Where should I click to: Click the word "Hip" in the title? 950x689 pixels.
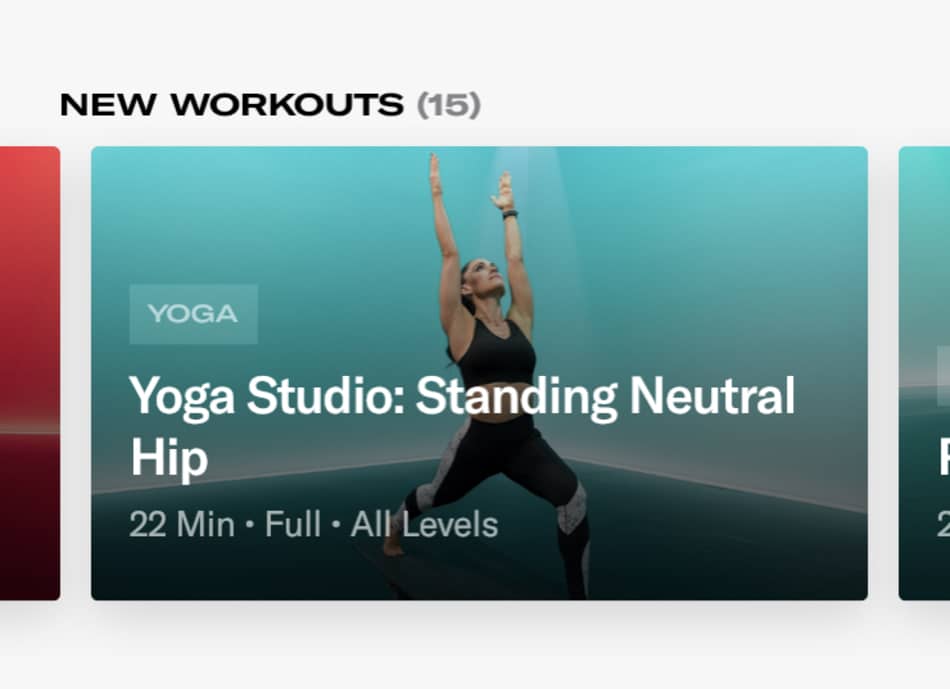(x=169, y=459)
